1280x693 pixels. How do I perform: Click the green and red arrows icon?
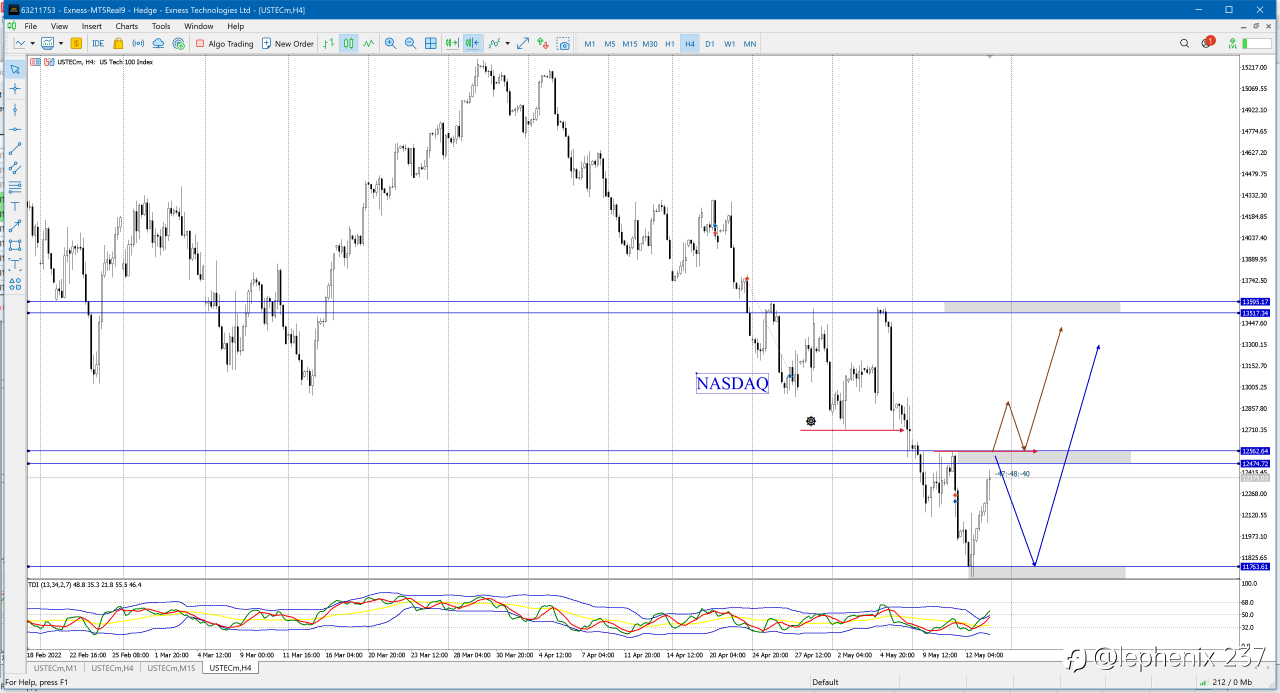543,44
